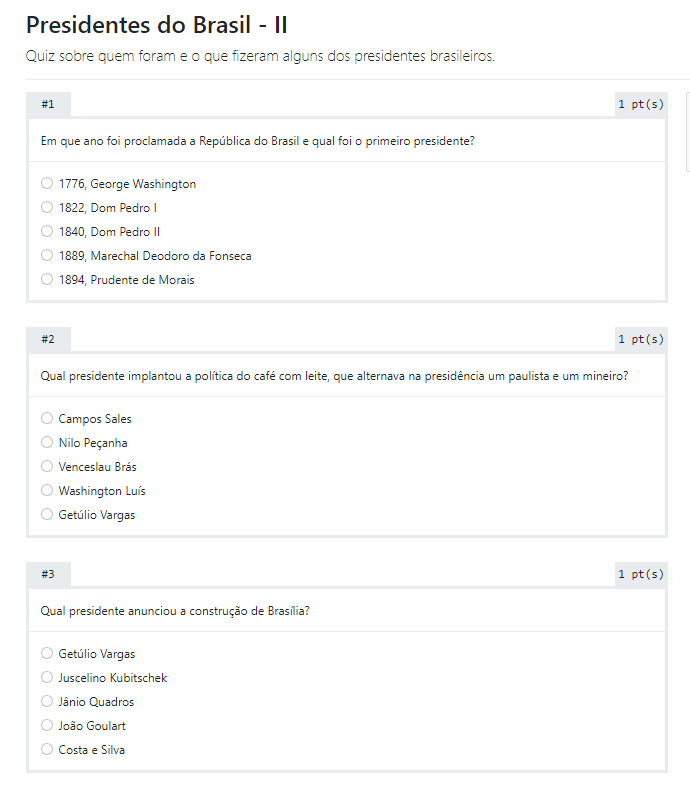Viewport: 690px width, 787px height.
Task: Select Washington Luís option
Action: (47, 490)
